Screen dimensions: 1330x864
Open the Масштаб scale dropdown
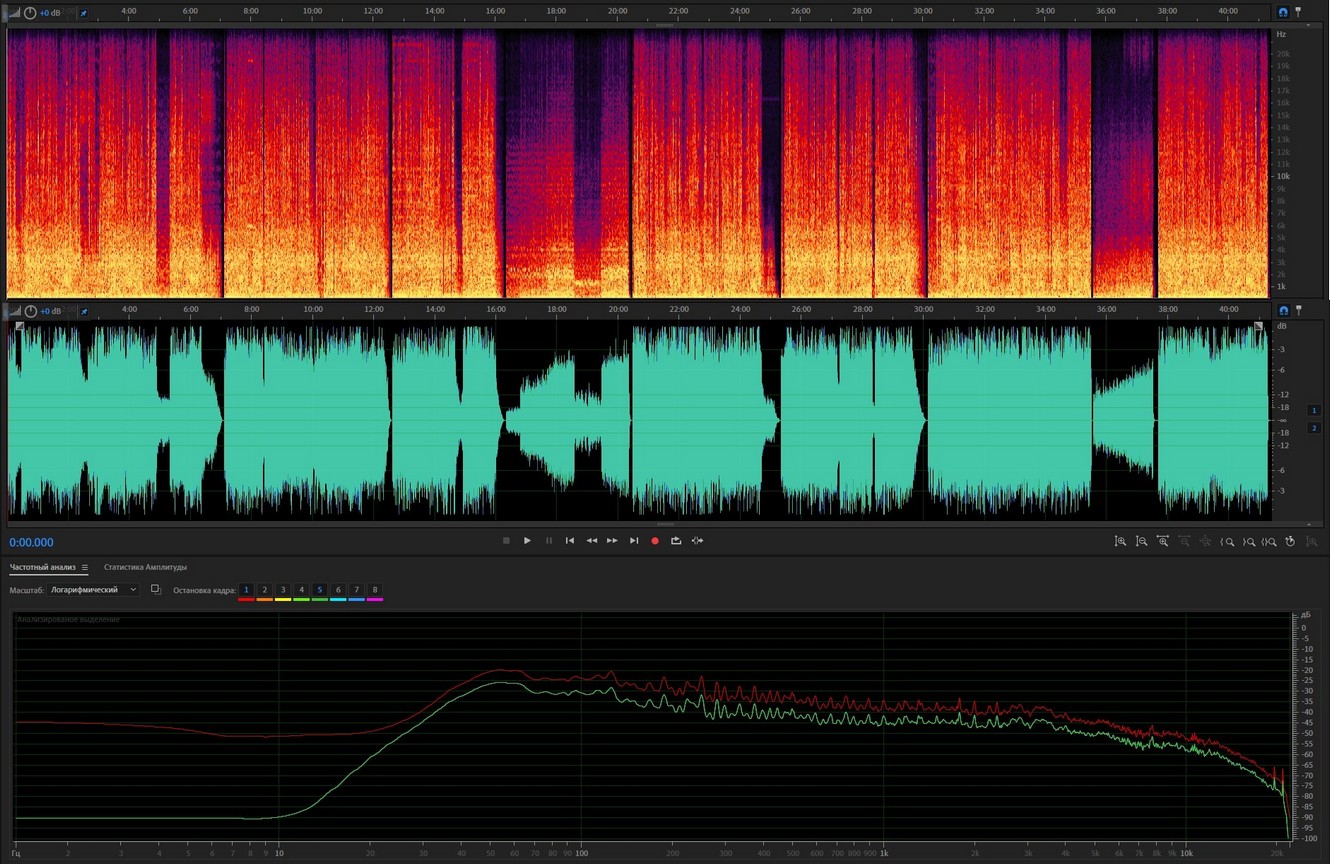coord(94,590)
